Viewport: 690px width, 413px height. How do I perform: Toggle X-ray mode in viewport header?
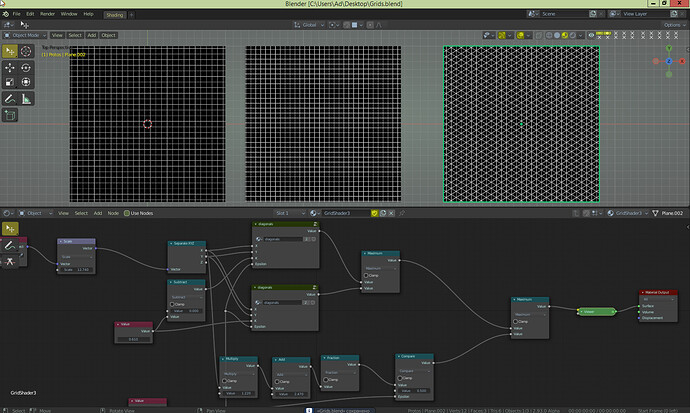pyautogui.click(x=539, y=35)
